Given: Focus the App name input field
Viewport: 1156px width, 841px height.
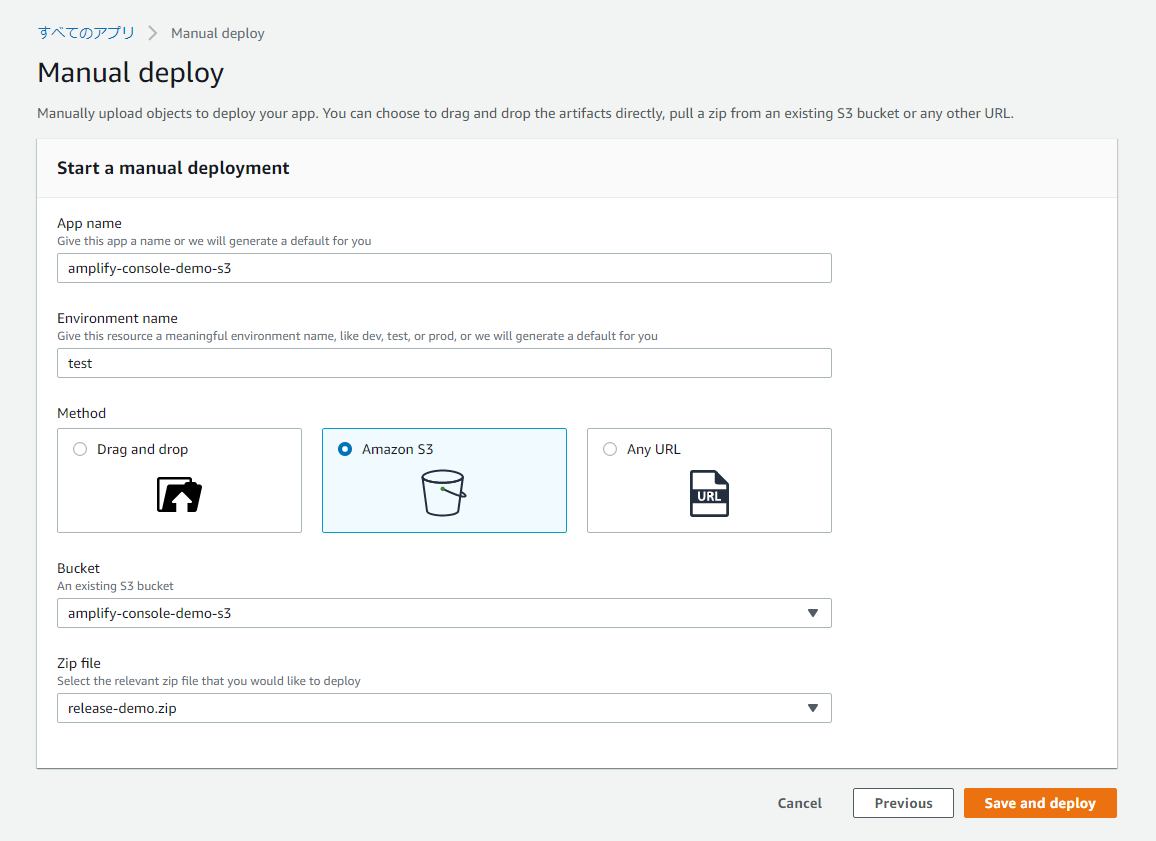Looking at the screenshot, I should point(444,268).
